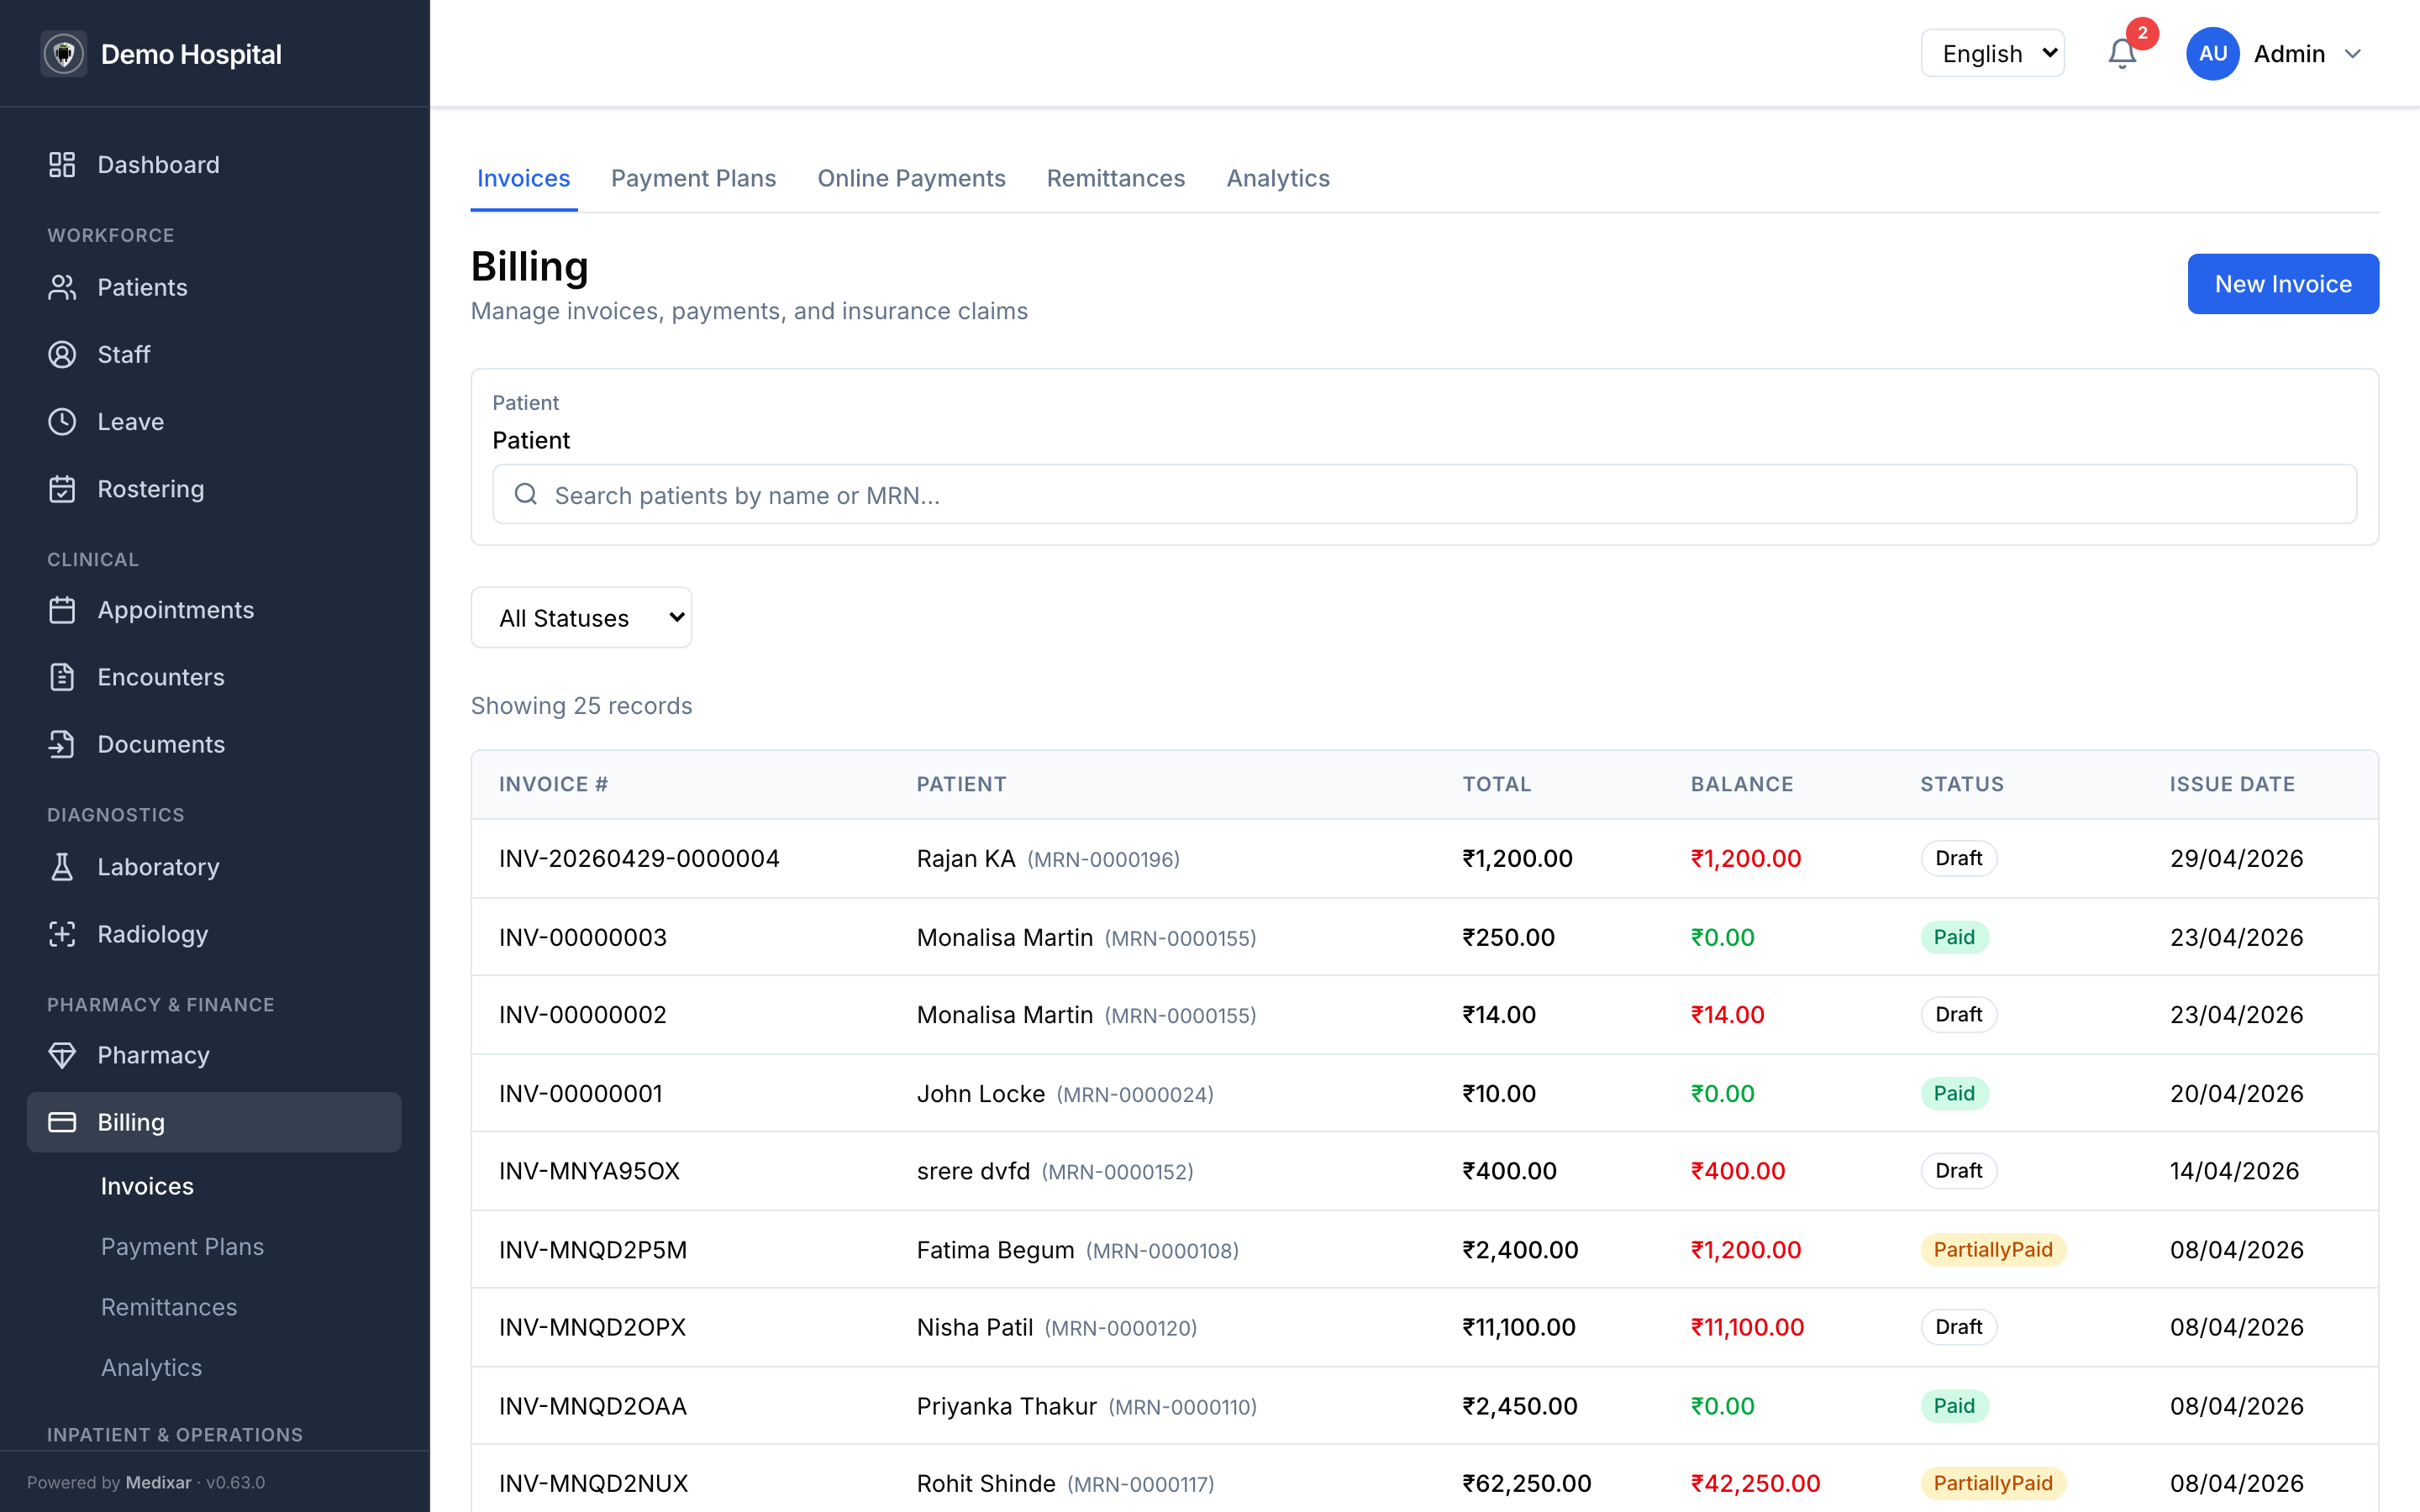Open the Dashboard grid icon
Image resolution: width=2420 pixels, height=1512 pixels.
[x=62, y=165]
